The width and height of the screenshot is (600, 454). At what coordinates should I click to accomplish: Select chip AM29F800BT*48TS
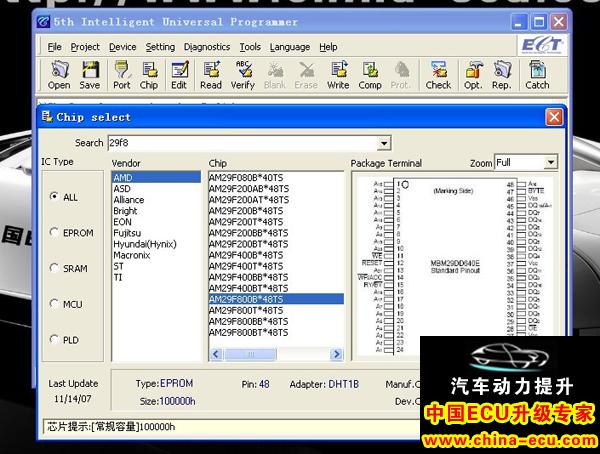pos(276,333)
